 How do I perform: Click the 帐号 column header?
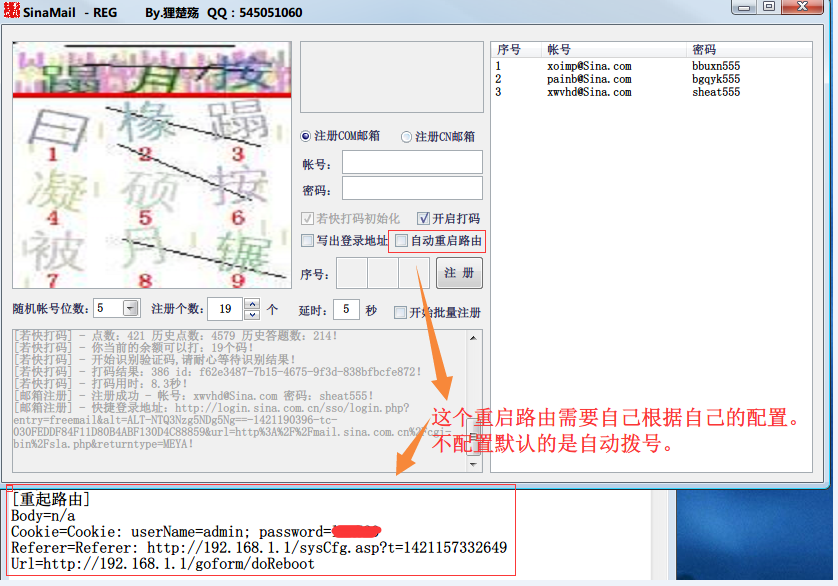point(614,50)
